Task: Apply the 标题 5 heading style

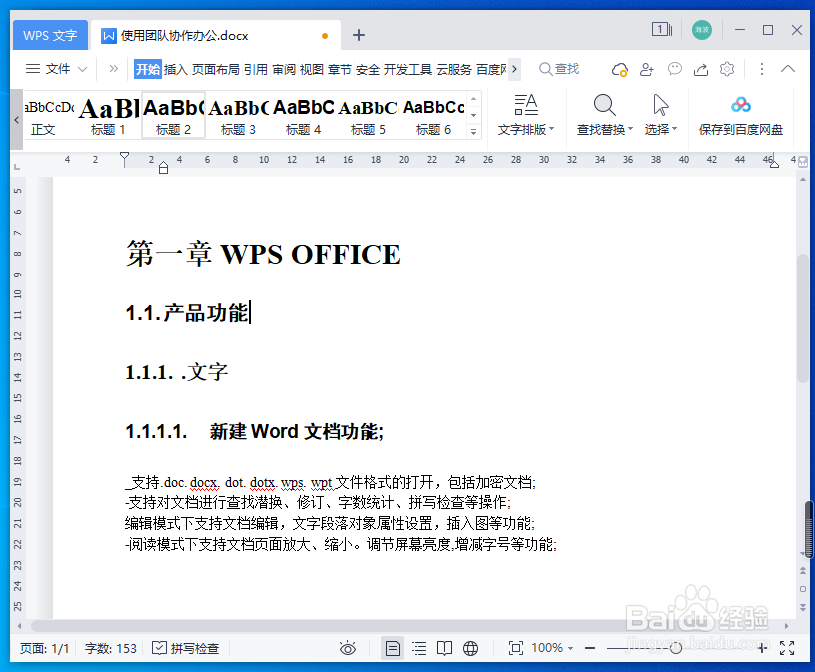Action: 369,115
